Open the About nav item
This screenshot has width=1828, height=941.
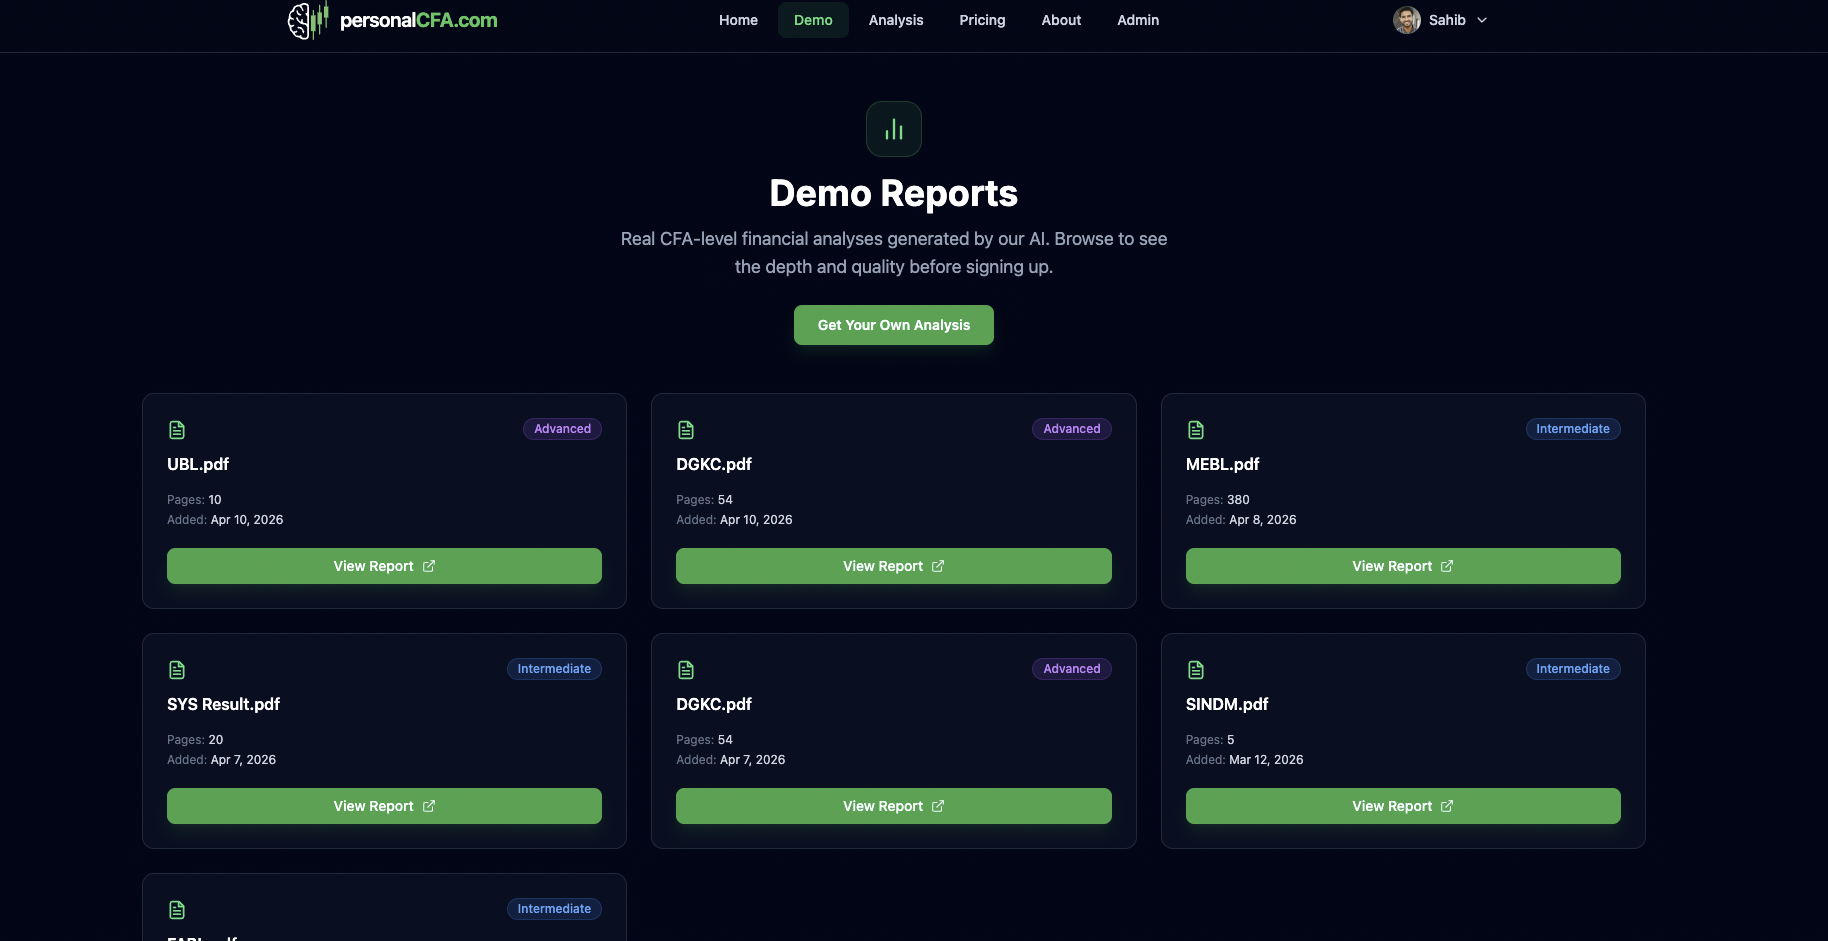click(1061, 20)
